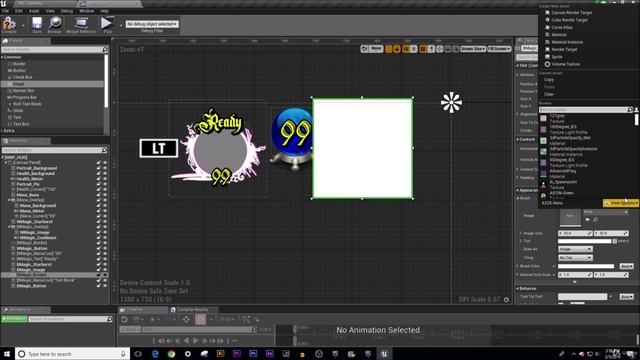Screen dimensions: 640x360
Task: Toggle visibility eye for BMagic_Starburst
Action: [x=105, y=264]
